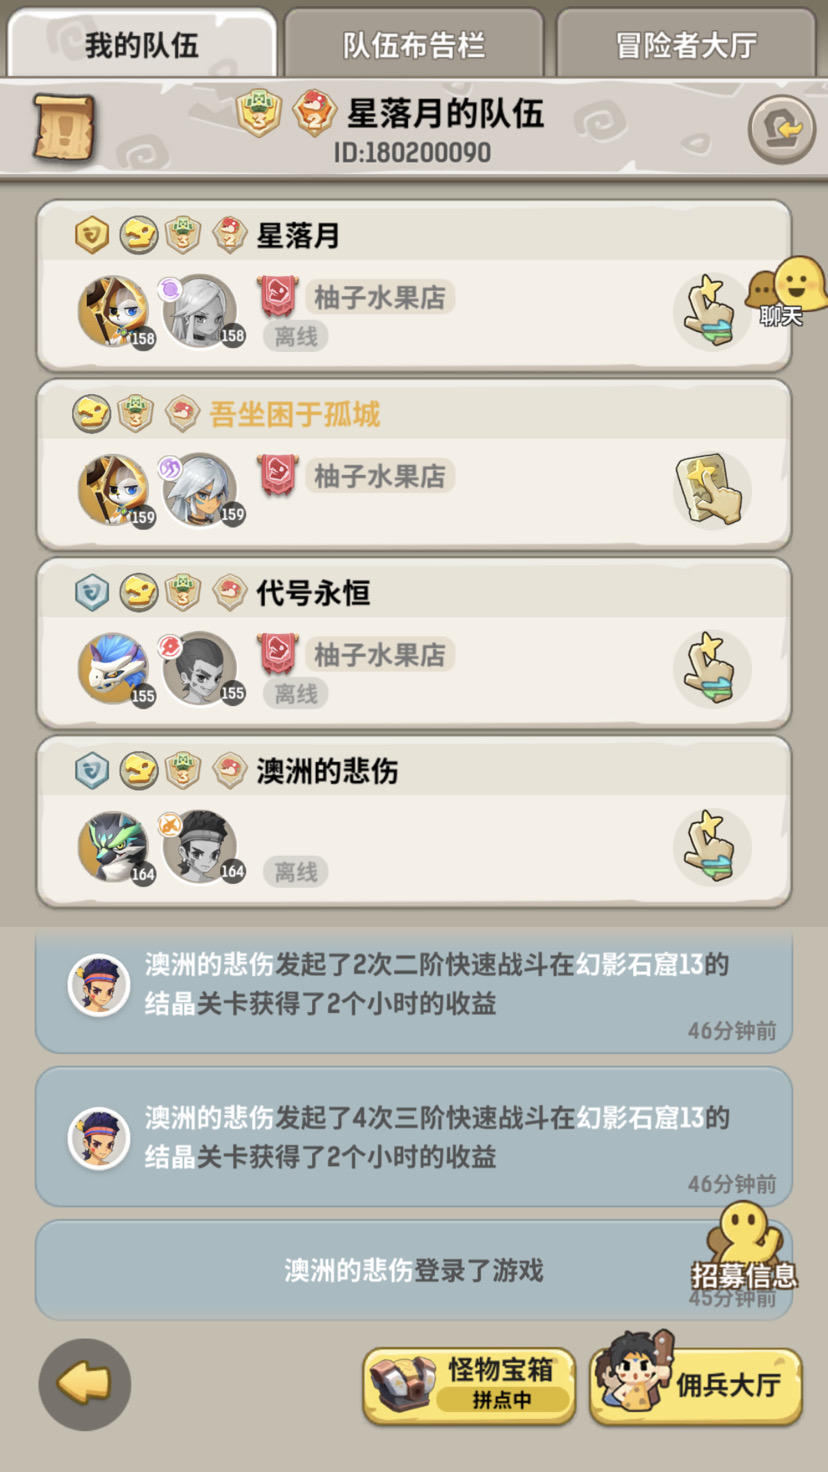Switch to the 队伍布告栏 tab
828x1472 pixels.
(x=414, y=45)
